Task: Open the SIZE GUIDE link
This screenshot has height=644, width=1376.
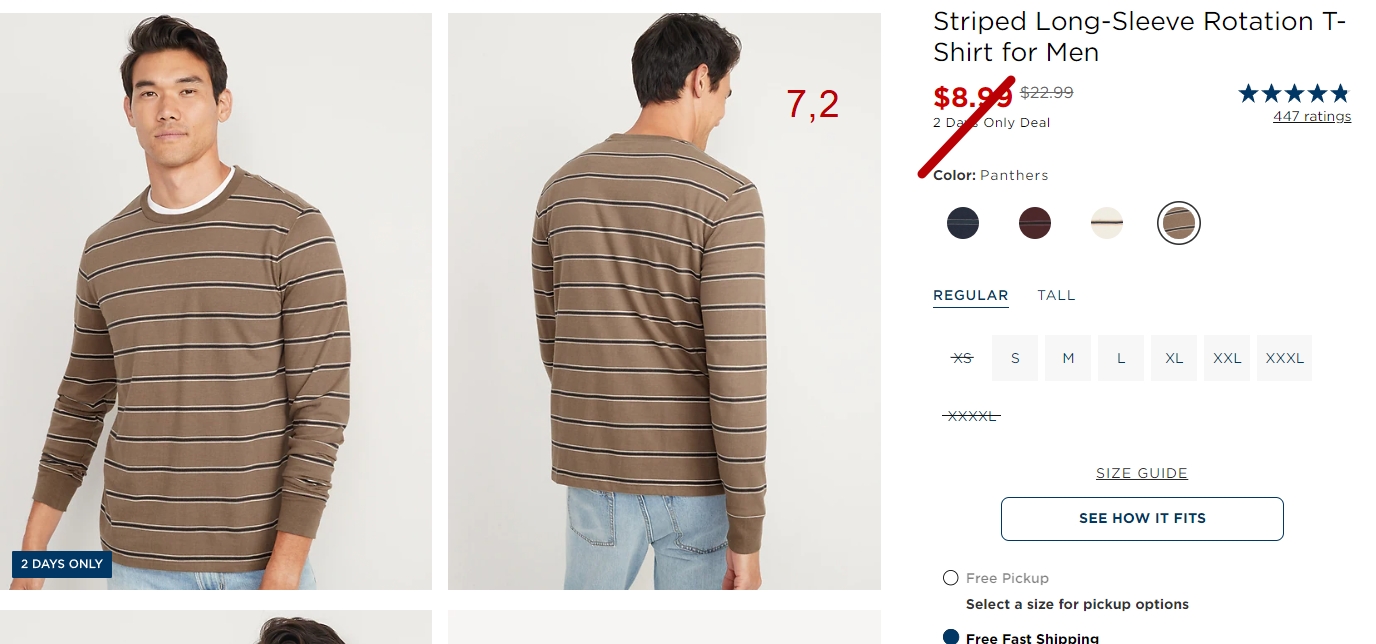Action: [x=1142, y=473]
